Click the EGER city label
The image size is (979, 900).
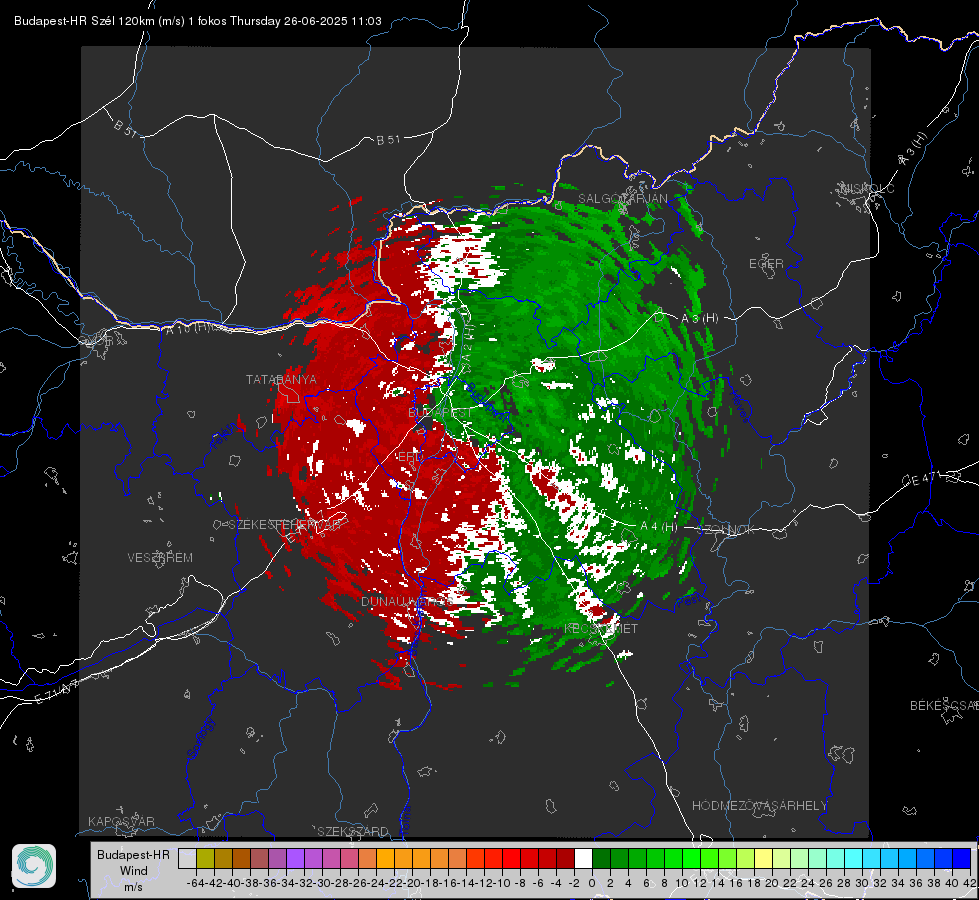click(x=766, y=264)
